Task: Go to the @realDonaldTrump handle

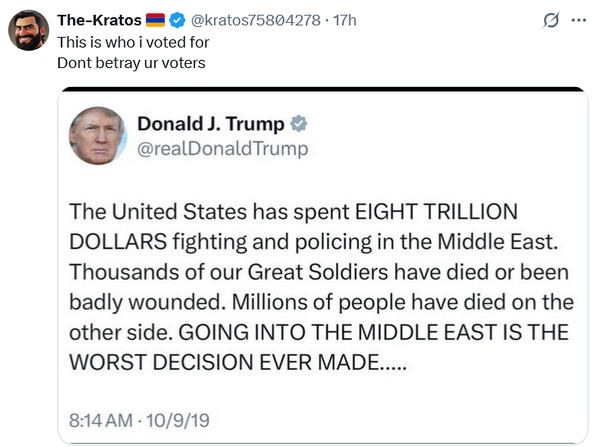Action: coord(222,149)
